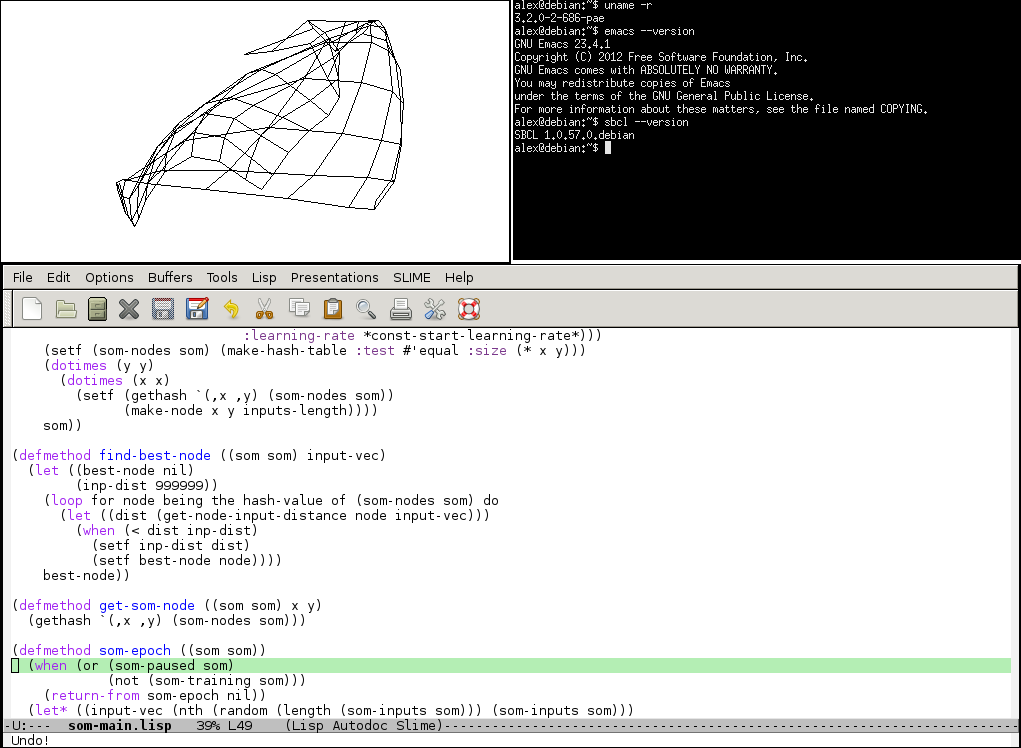Screen dimensions: 1021x748
Task: Copy the selection using the copy icon
Action: pos(300,309)
